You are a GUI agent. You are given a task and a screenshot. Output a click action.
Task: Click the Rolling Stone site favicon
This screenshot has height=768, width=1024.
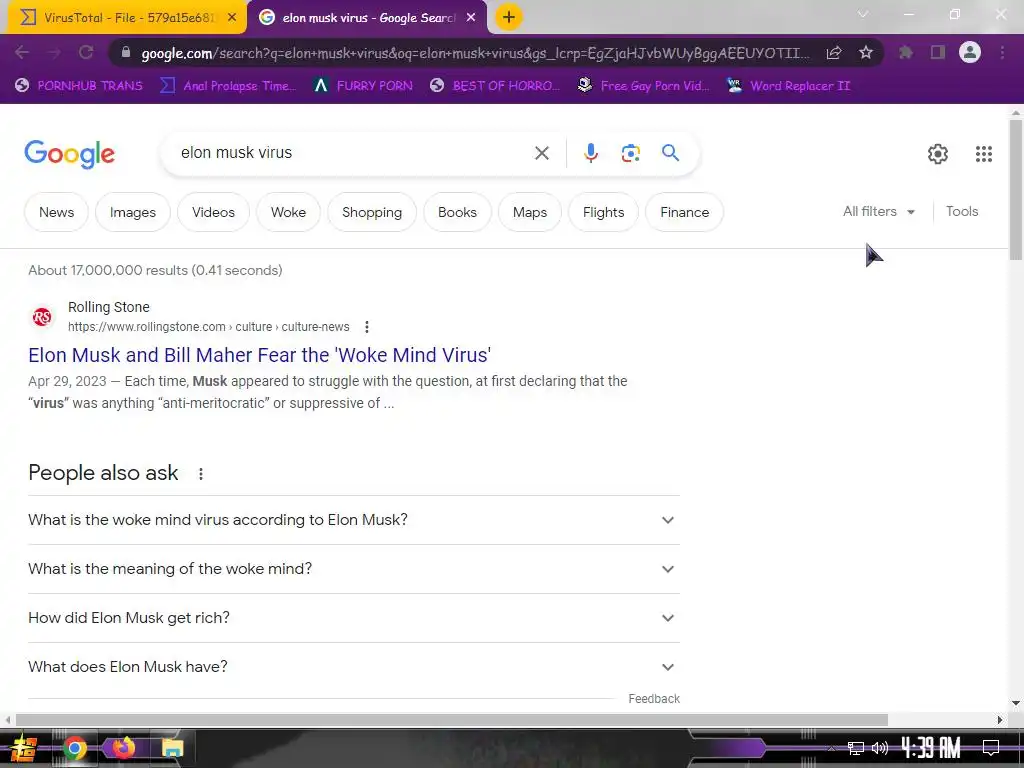tap(42, 317)
